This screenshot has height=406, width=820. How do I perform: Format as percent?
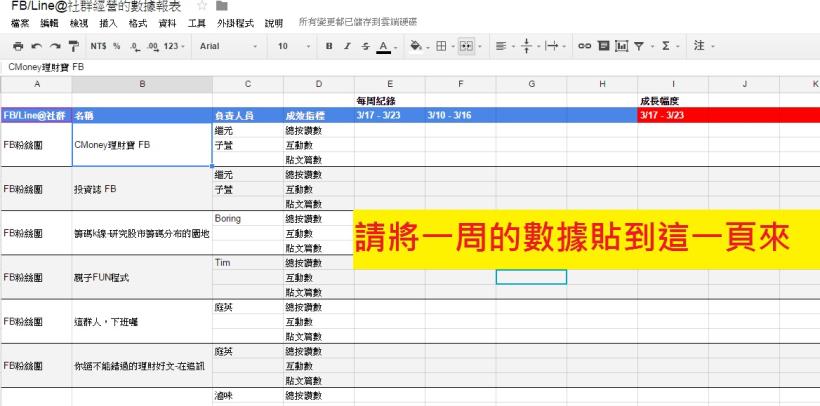point(117,46)
